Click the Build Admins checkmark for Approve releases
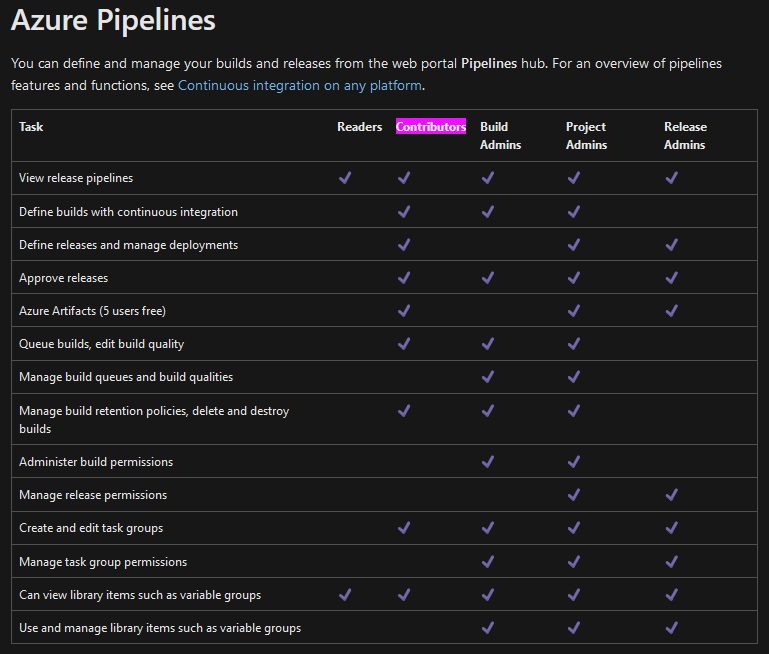The height and width of the screenshot is (654, 769). tap(488, 278)
